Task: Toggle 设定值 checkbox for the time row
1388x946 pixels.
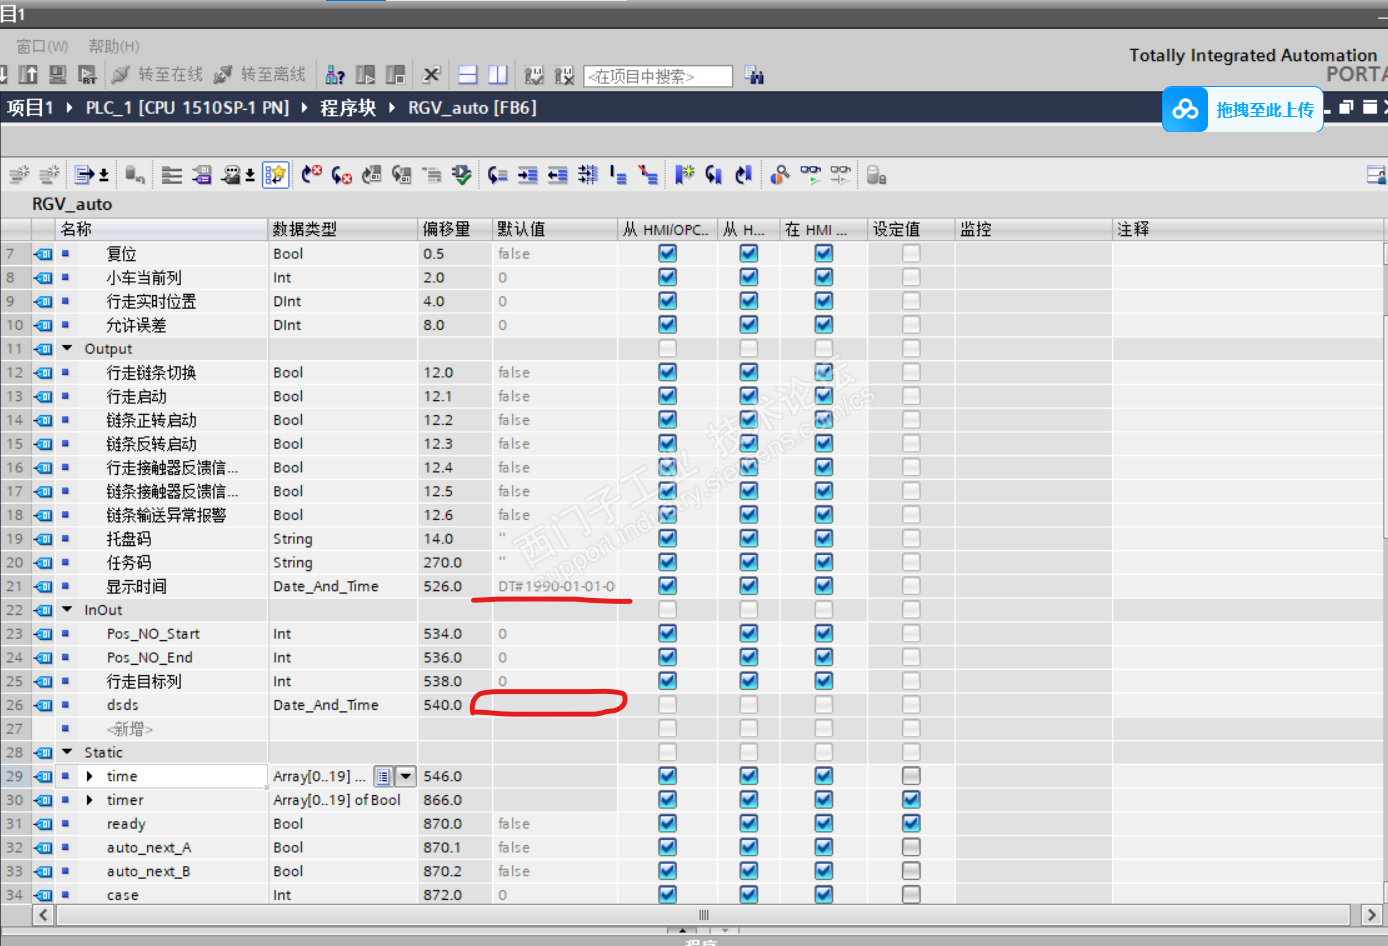Action: point(911,775)
